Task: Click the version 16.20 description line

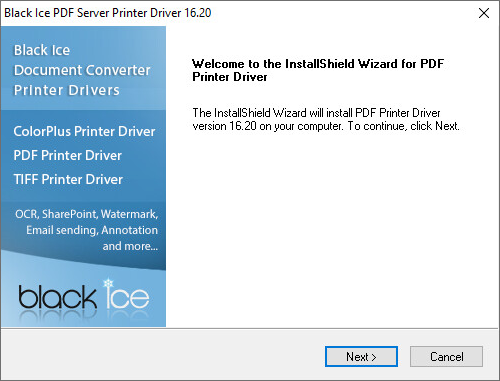Action: pyautogui.click(x=326, y=126)
